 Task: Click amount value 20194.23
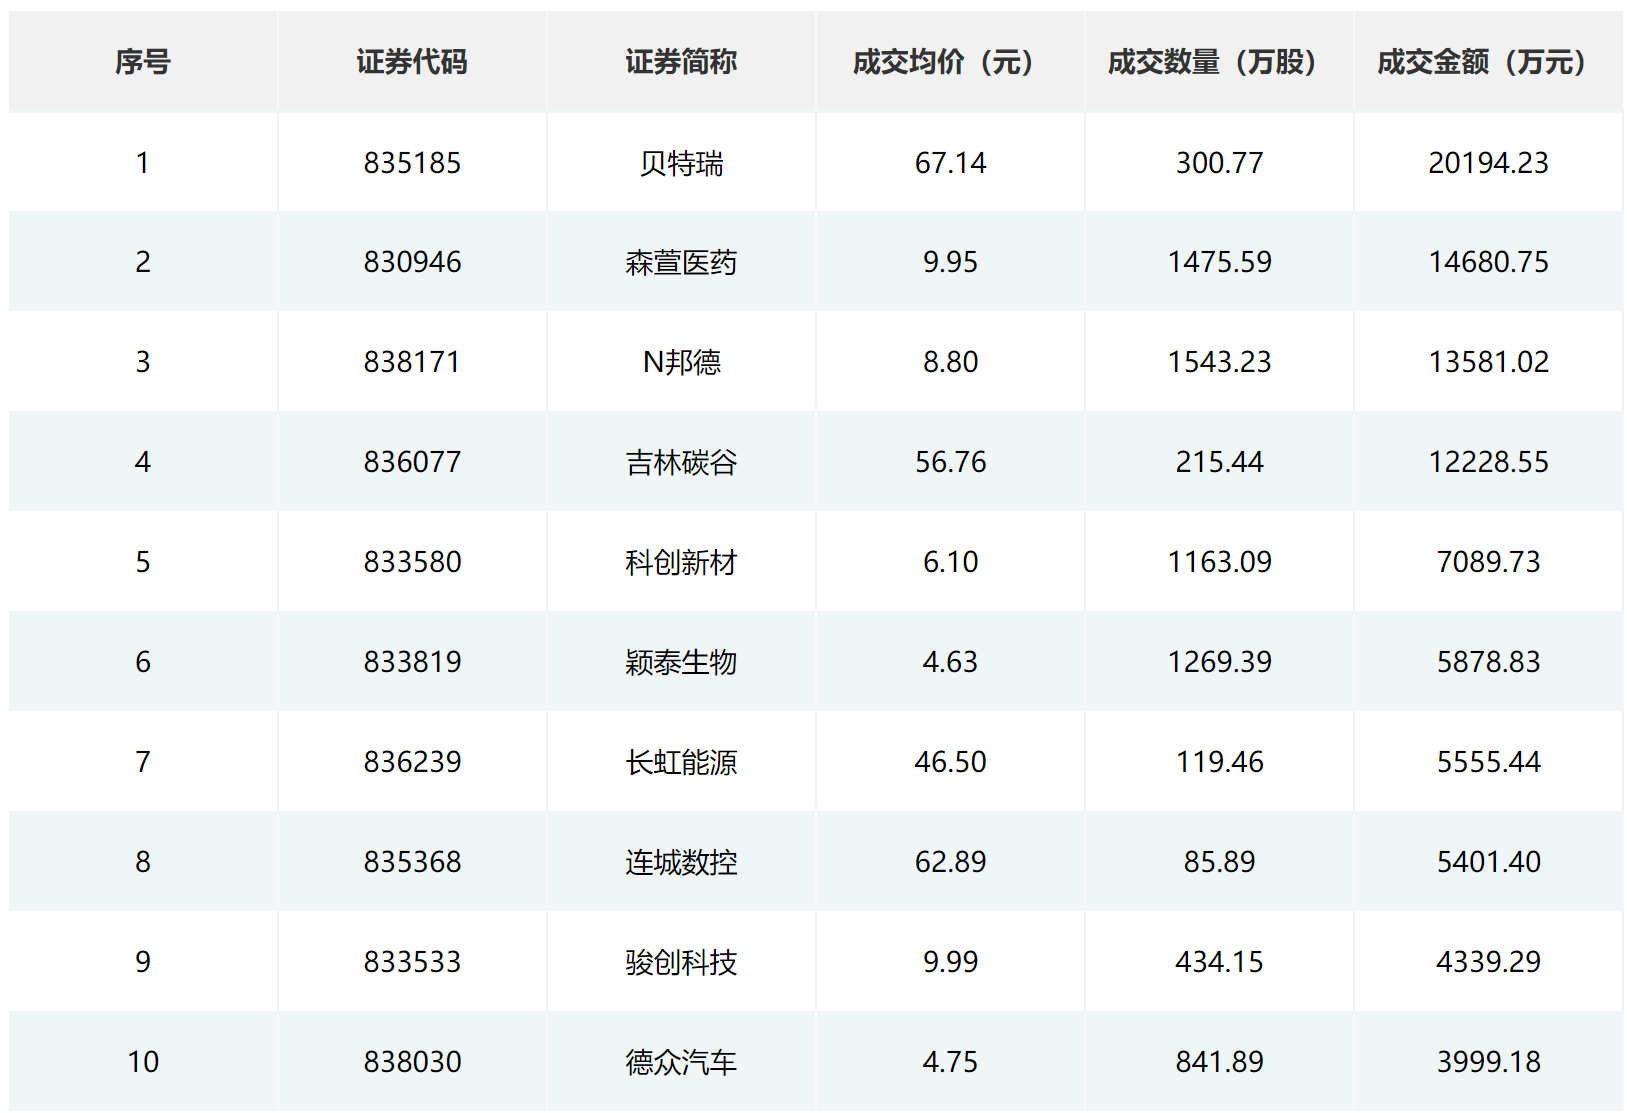[x=1488, y=162]
